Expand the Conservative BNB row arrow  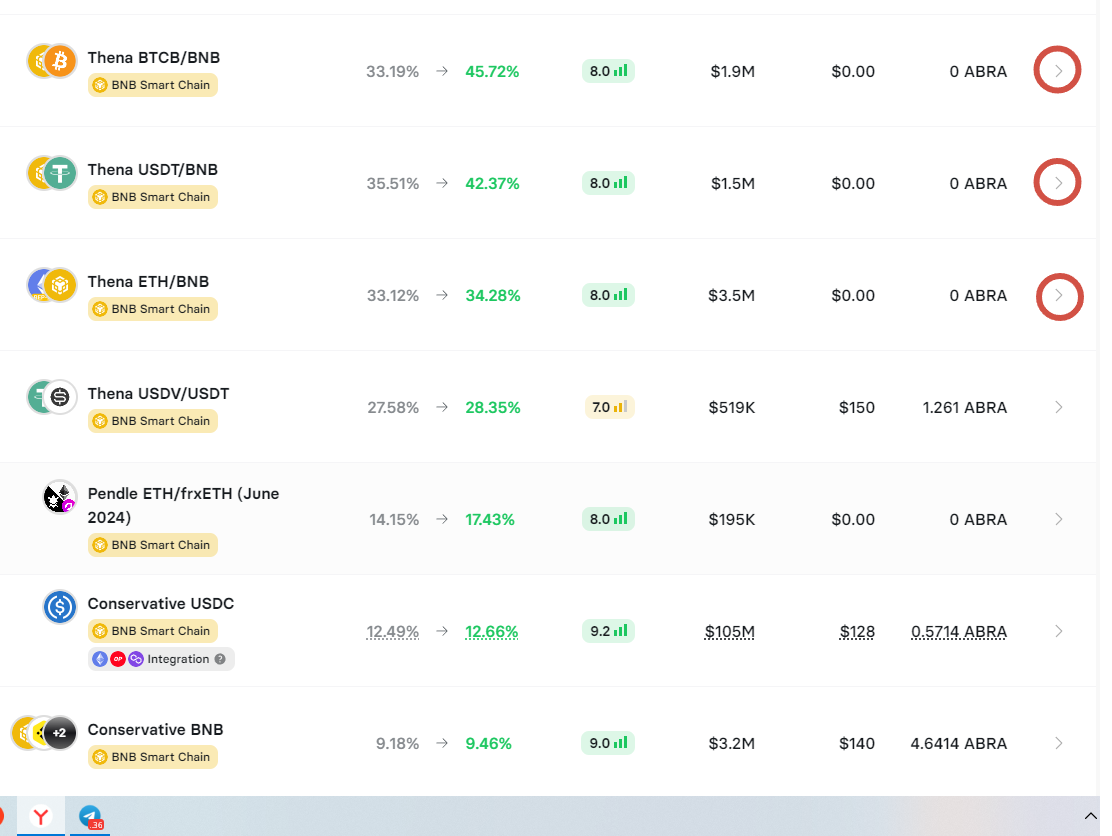[x=1058, y=743]
